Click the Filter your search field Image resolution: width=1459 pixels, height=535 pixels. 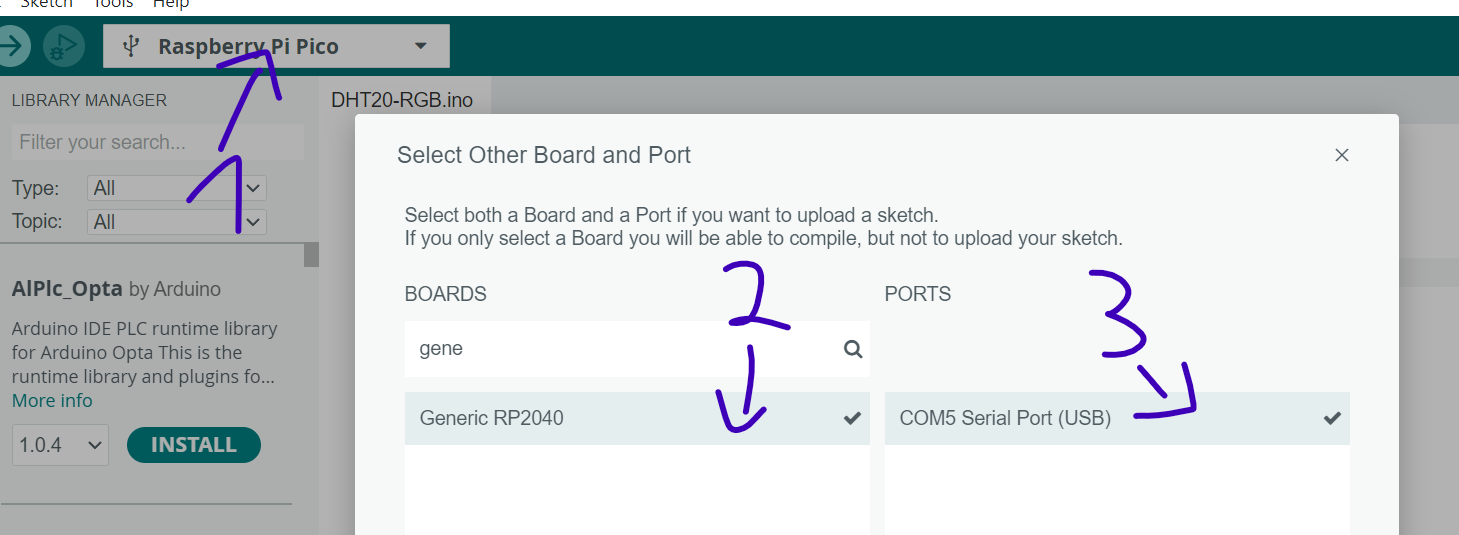[x=157, y=142]
